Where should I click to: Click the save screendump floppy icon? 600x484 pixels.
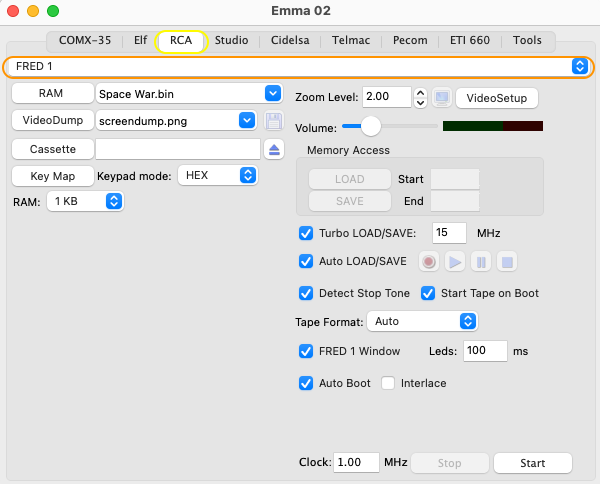click(275, 121)
